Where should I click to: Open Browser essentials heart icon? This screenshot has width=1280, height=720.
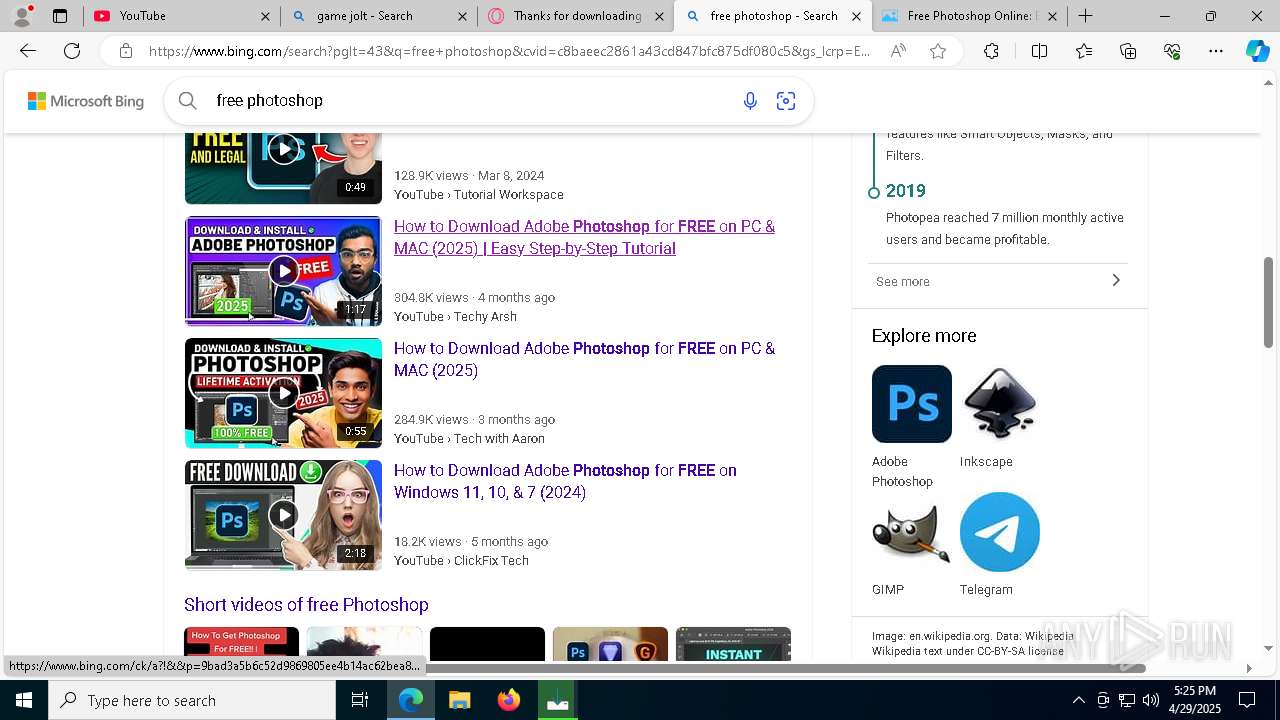click(x=1172, y=51)
